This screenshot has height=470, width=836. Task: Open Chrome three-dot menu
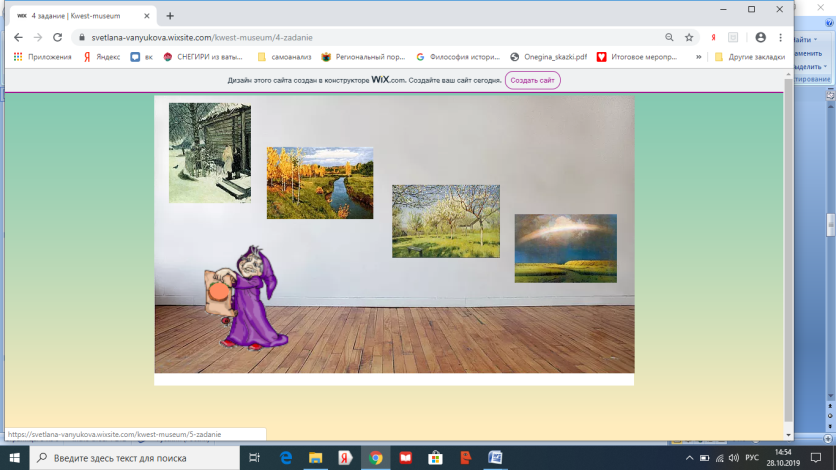[781, 37]
